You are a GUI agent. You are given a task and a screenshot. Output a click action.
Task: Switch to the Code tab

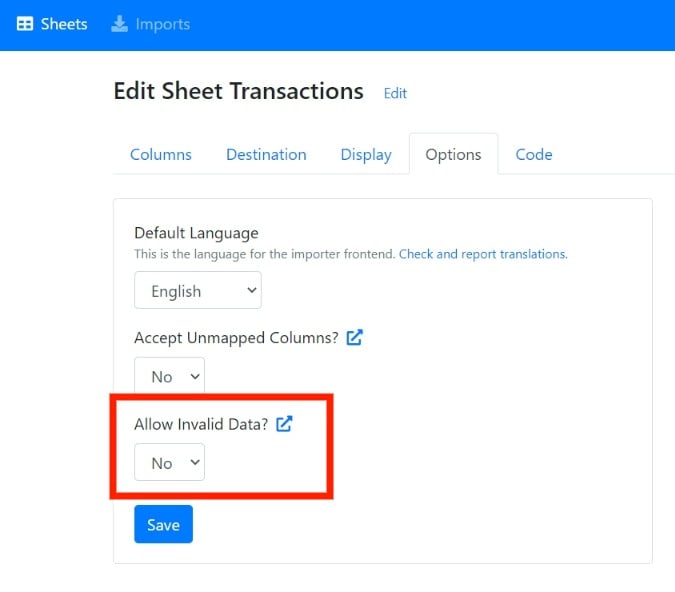(534, 155)
